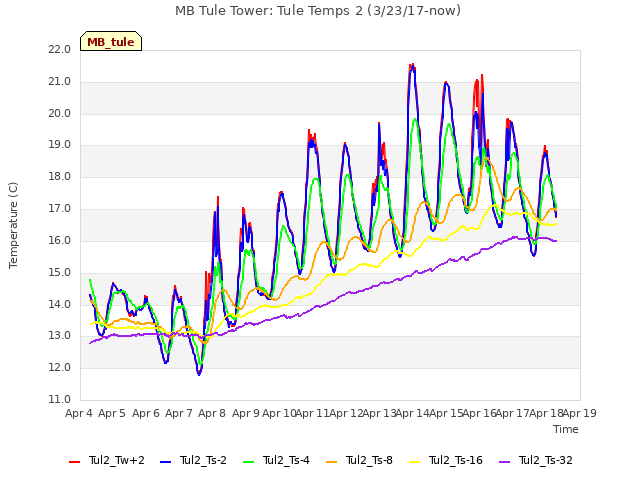Click the blue Tul2_Ts-2 legend swatch
Image resolution: width=640 pixels, height=480 pixels.
pyautogui.click(x=165, y=462)
